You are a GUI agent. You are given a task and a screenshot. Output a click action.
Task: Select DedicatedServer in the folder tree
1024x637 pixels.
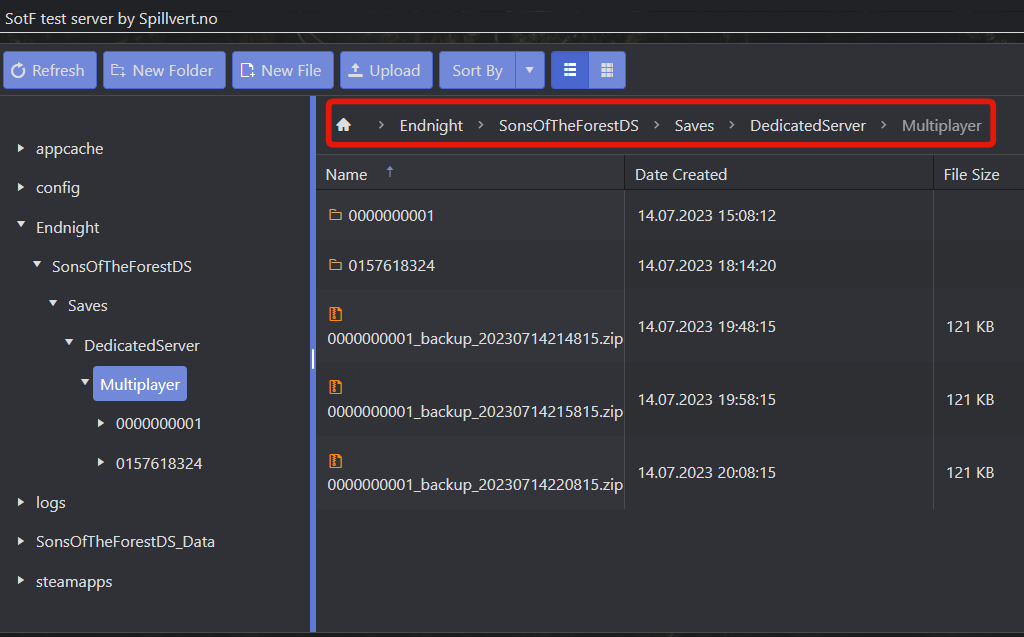(142, 345)
